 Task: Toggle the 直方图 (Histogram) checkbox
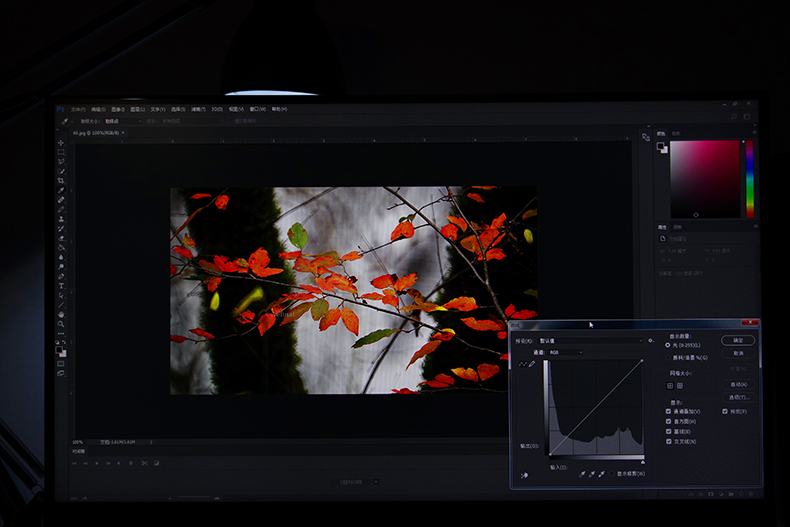669,421
